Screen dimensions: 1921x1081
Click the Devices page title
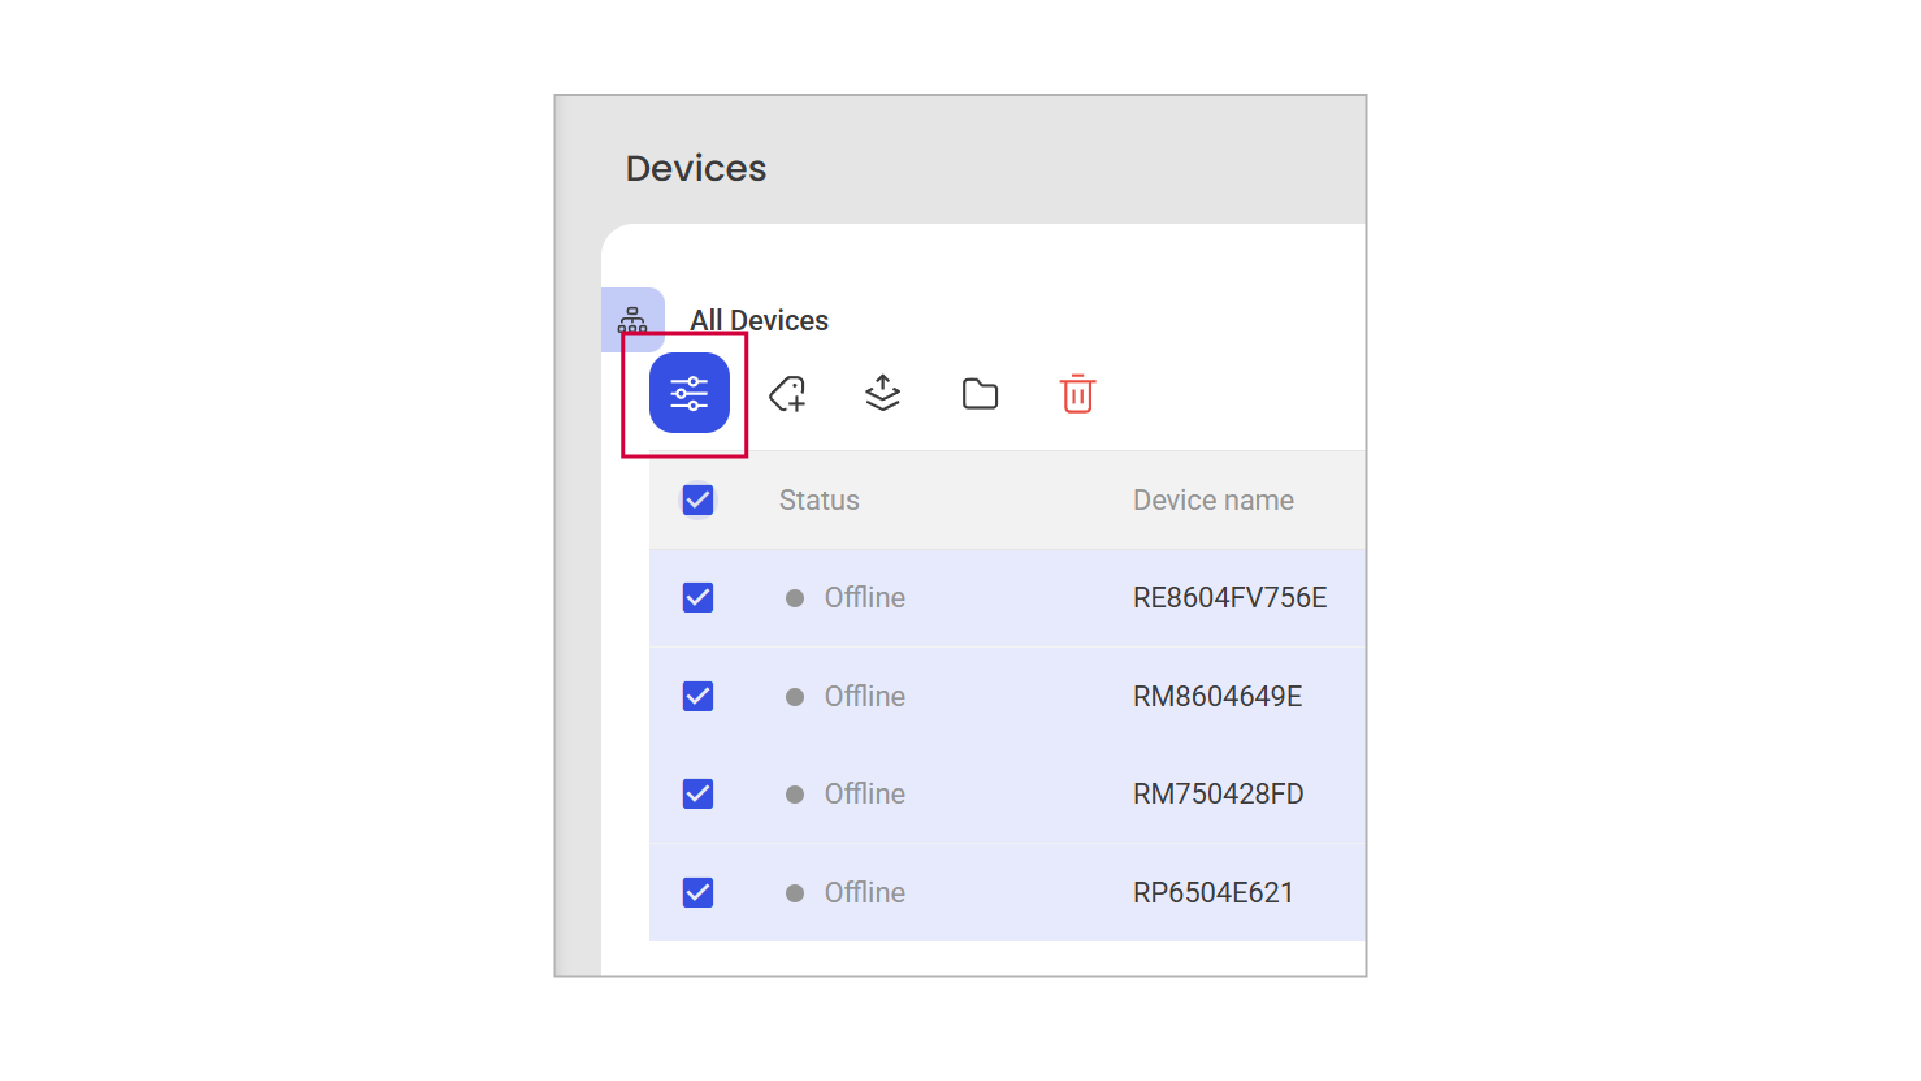(x=696, y=168)
